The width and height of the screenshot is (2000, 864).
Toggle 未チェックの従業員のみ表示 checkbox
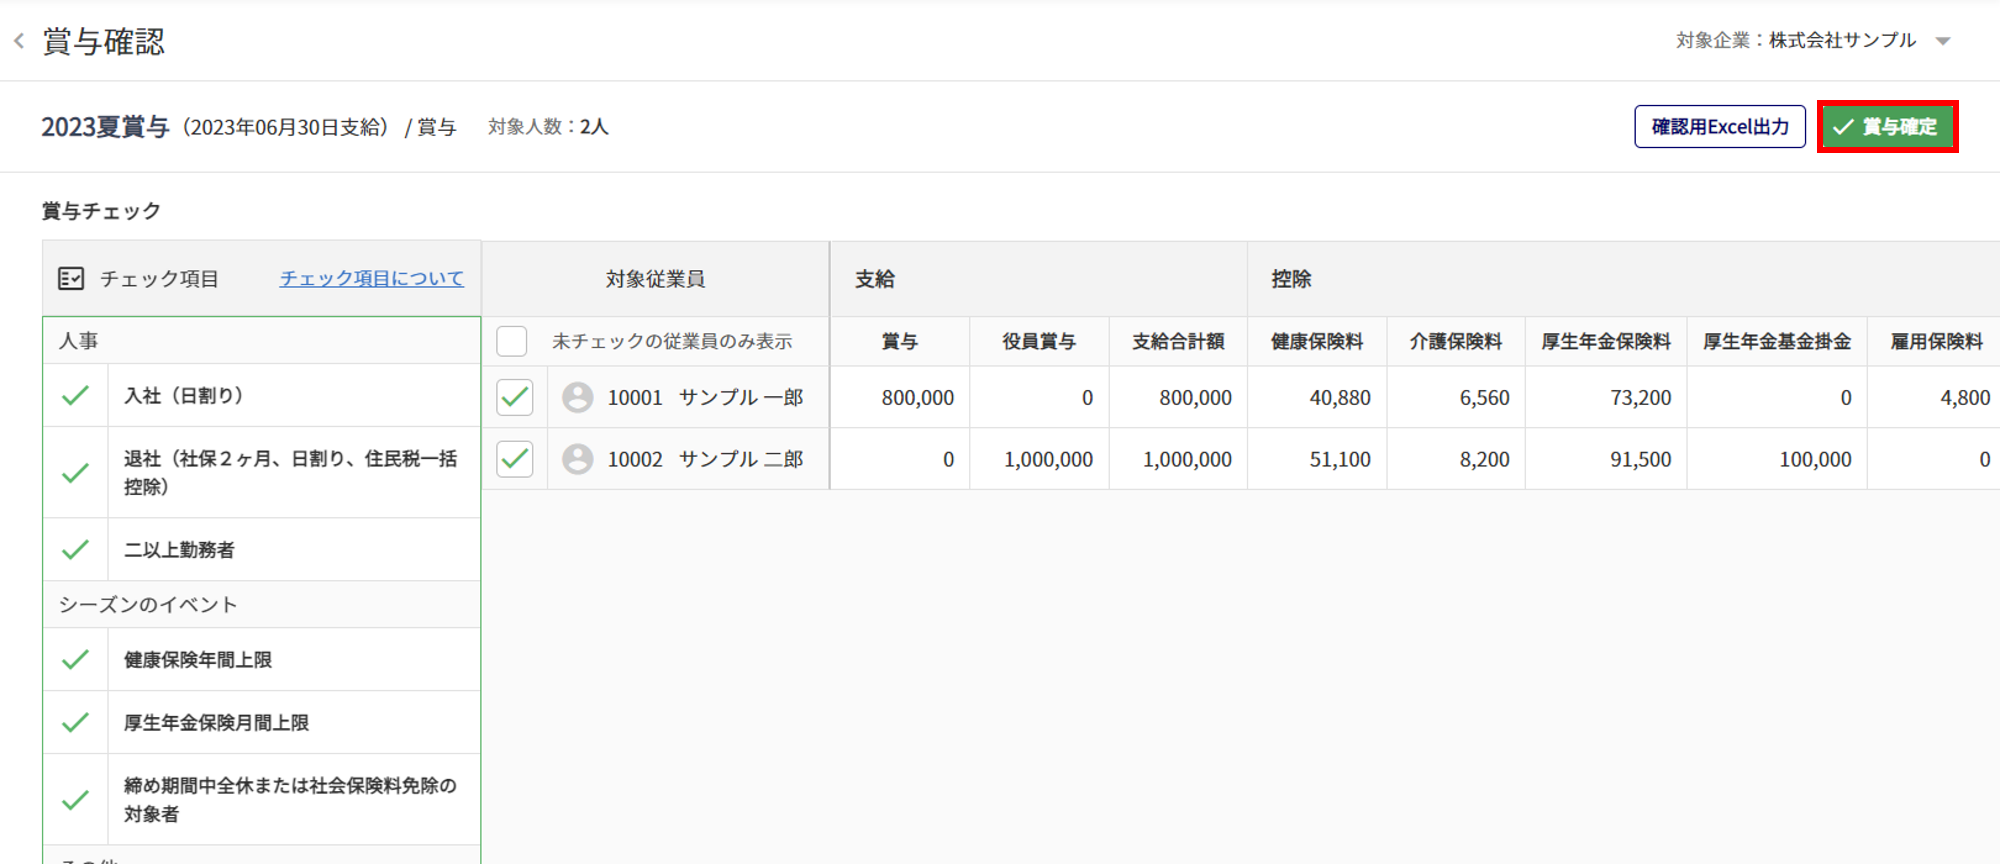point(512,341)
